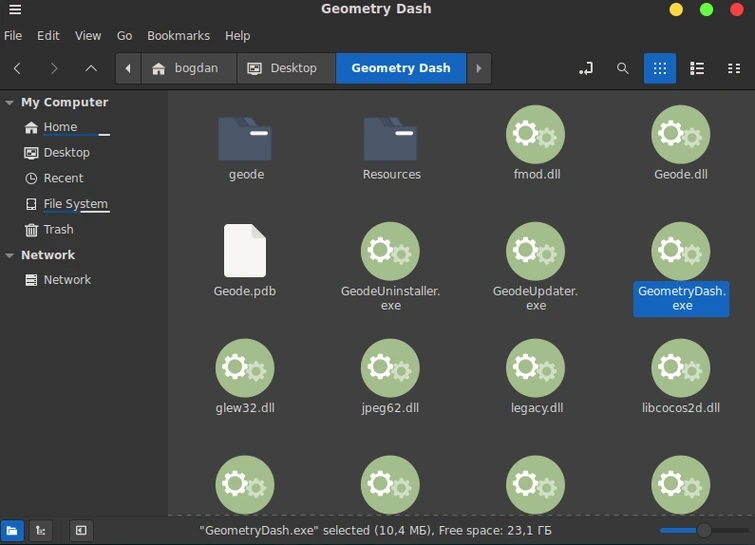Image resolution: width=755 pixels, height=545 pixels.
Task: Select the geode folder
Action: point(245,139)
